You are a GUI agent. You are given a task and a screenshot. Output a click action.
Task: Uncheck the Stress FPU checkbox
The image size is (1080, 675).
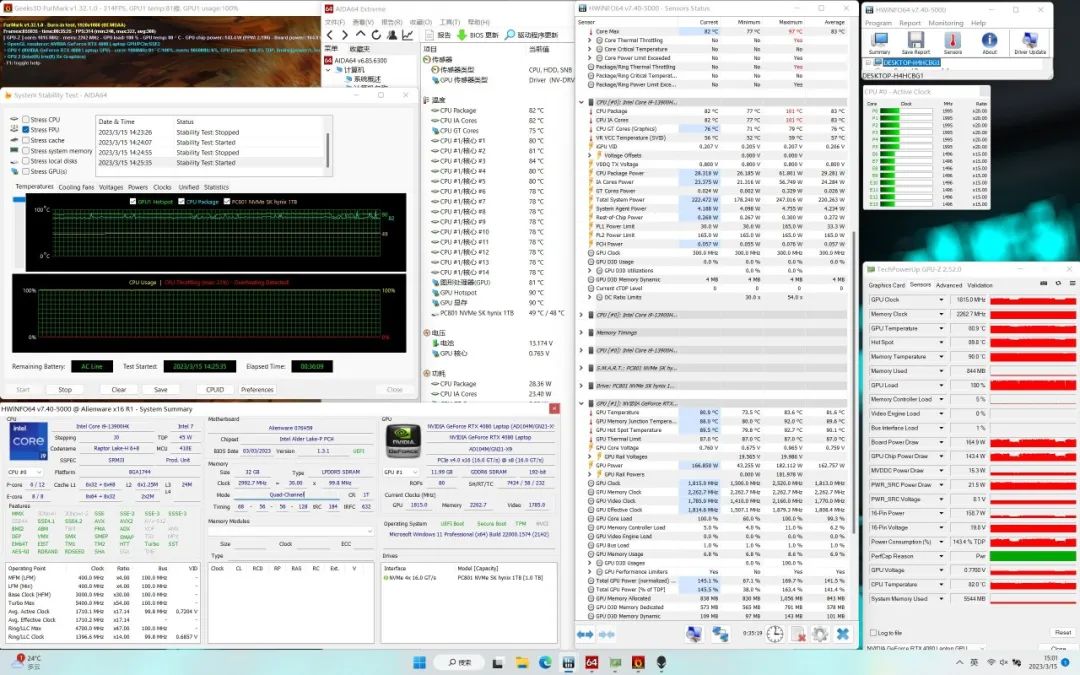[25, 130]
